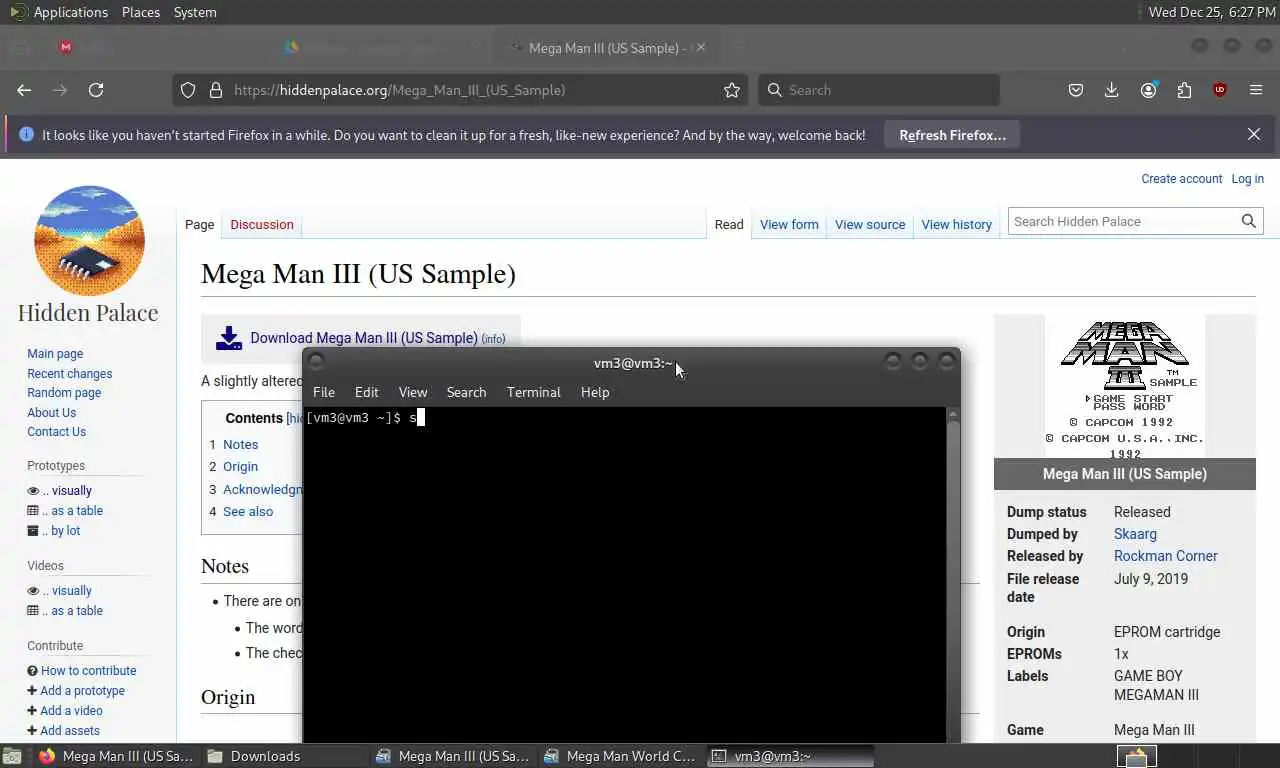Reload the page with refresh icon
Viewport: 1280px width, 768px height.
tap(96, 90)
